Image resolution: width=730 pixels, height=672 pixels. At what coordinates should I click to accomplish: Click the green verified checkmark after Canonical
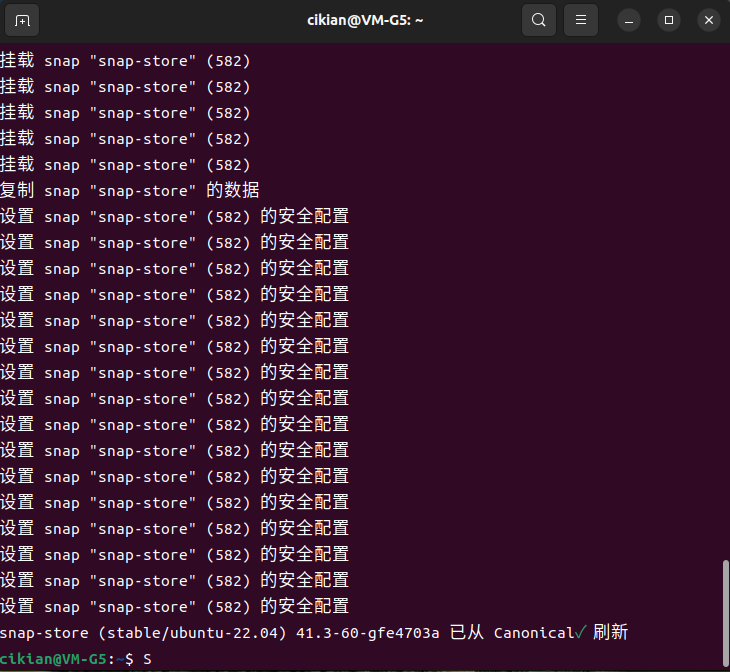tap(580, 632)
